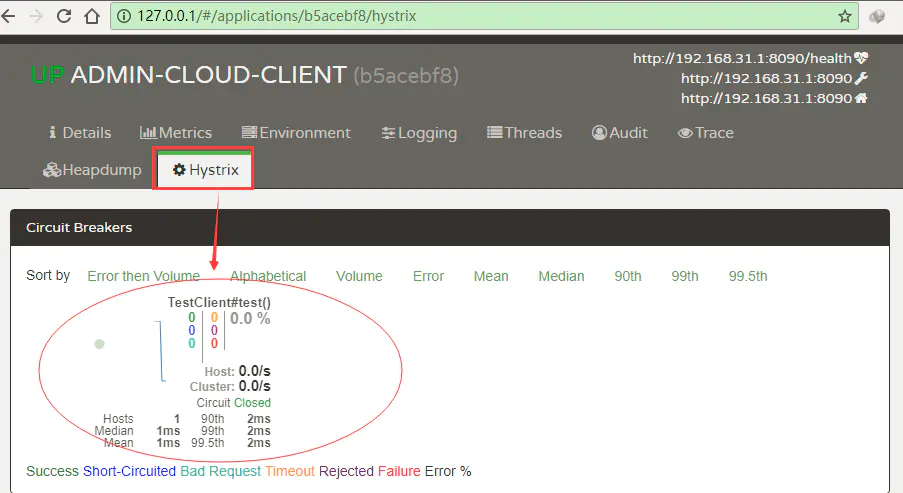The height and width of the screenshot is (493, 903).
Task: Bookmark page with the star icon
Action: [844, 16]
